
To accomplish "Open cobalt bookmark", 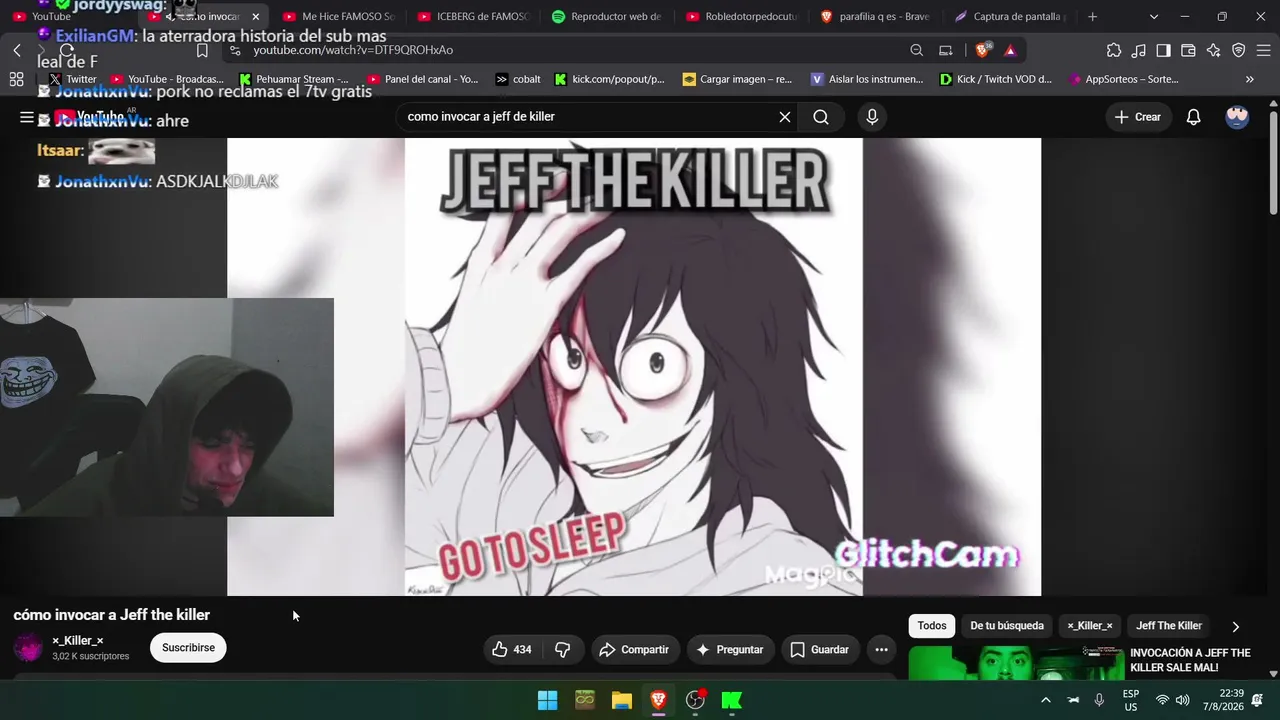I will click(x=518, y=79).
